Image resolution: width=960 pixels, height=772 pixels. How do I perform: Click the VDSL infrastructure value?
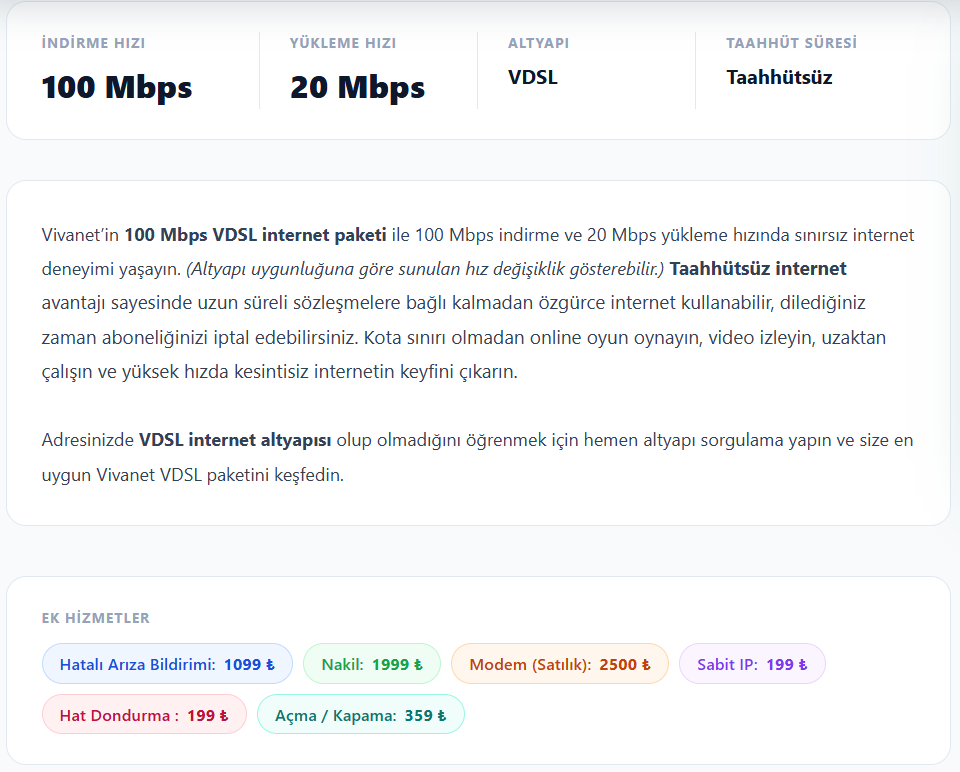[533, 78]
